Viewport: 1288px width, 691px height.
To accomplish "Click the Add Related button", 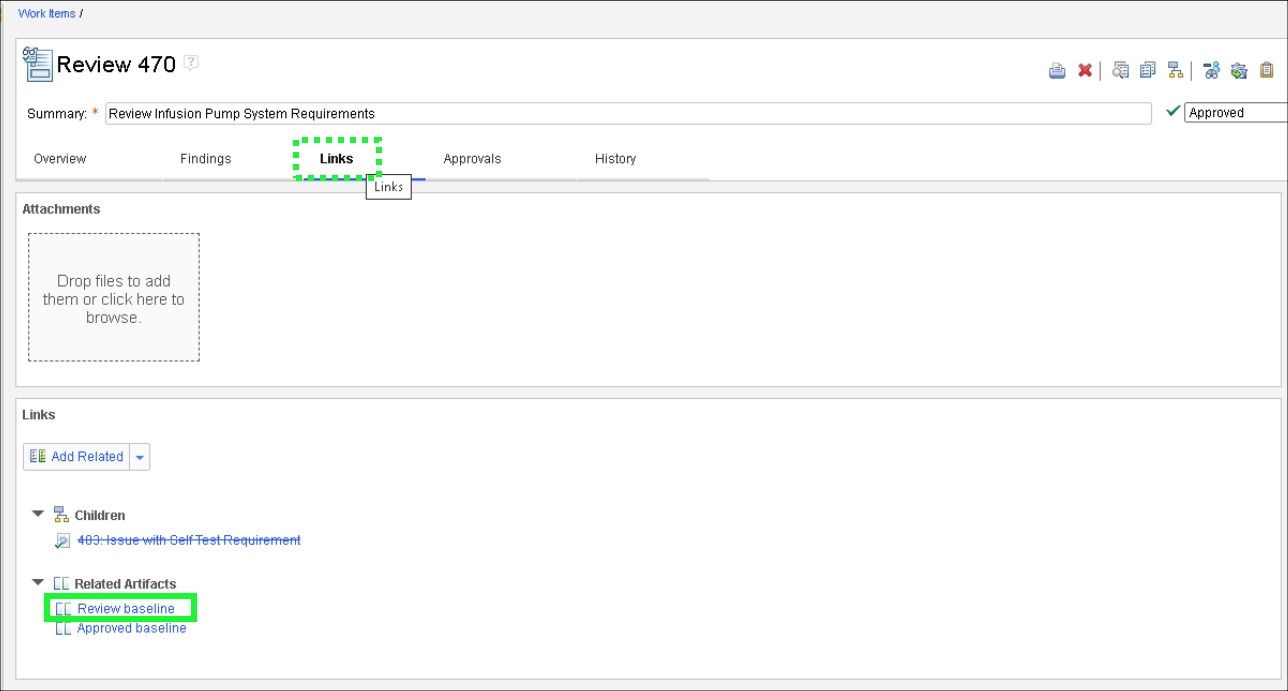I will 77,457.
